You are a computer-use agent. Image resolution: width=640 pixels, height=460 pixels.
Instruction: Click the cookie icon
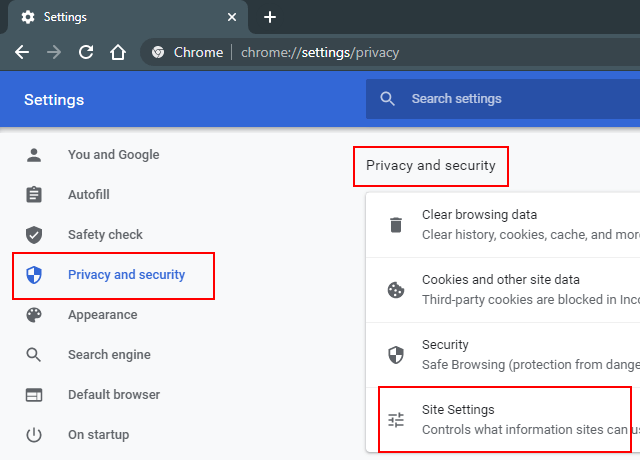point(396,290)
